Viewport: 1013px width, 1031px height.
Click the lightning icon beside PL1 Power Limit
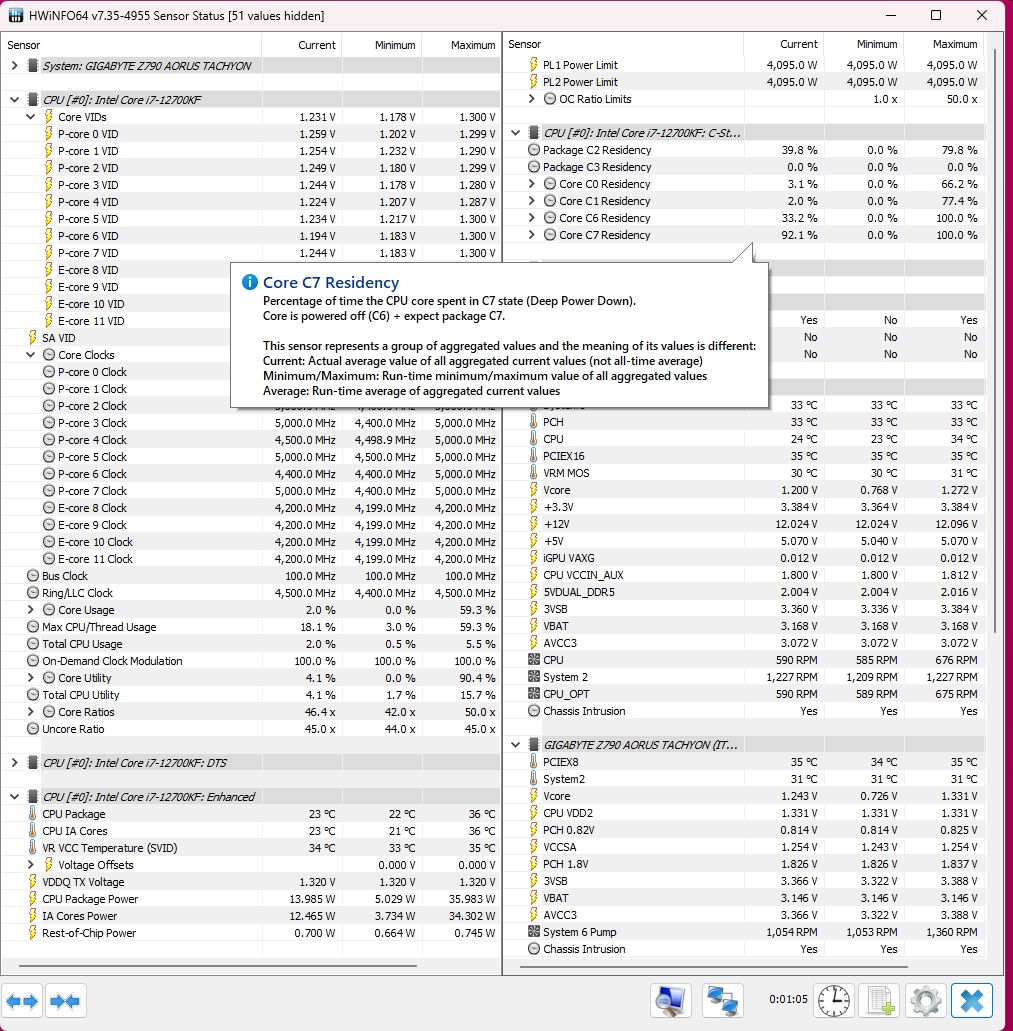pos(534,64)
